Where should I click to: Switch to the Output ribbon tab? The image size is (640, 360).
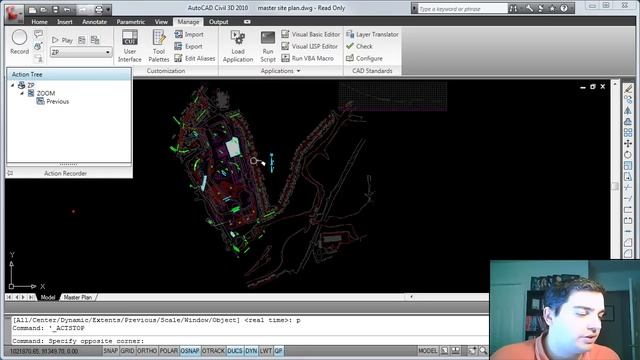[x=218, y=22]
